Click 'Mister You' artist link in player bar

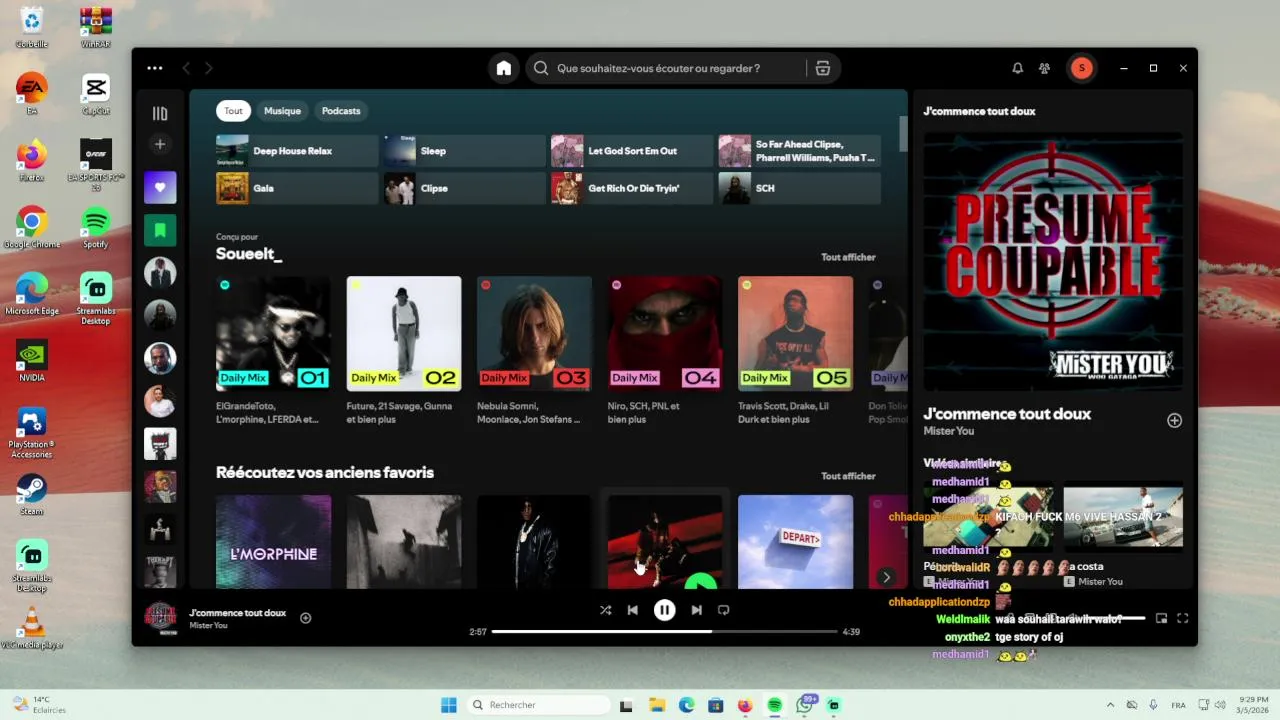pyautogui.click(x=209, y=626)
